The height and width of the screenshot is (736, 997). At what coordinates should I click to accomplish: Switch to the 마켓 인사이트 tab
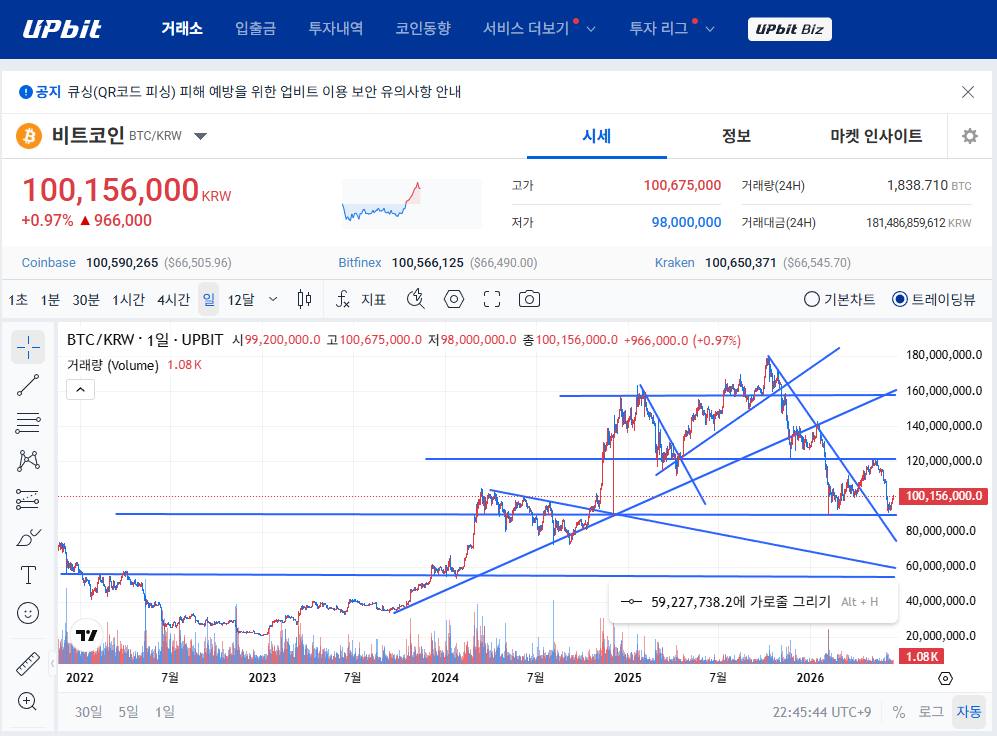point(876,136)
